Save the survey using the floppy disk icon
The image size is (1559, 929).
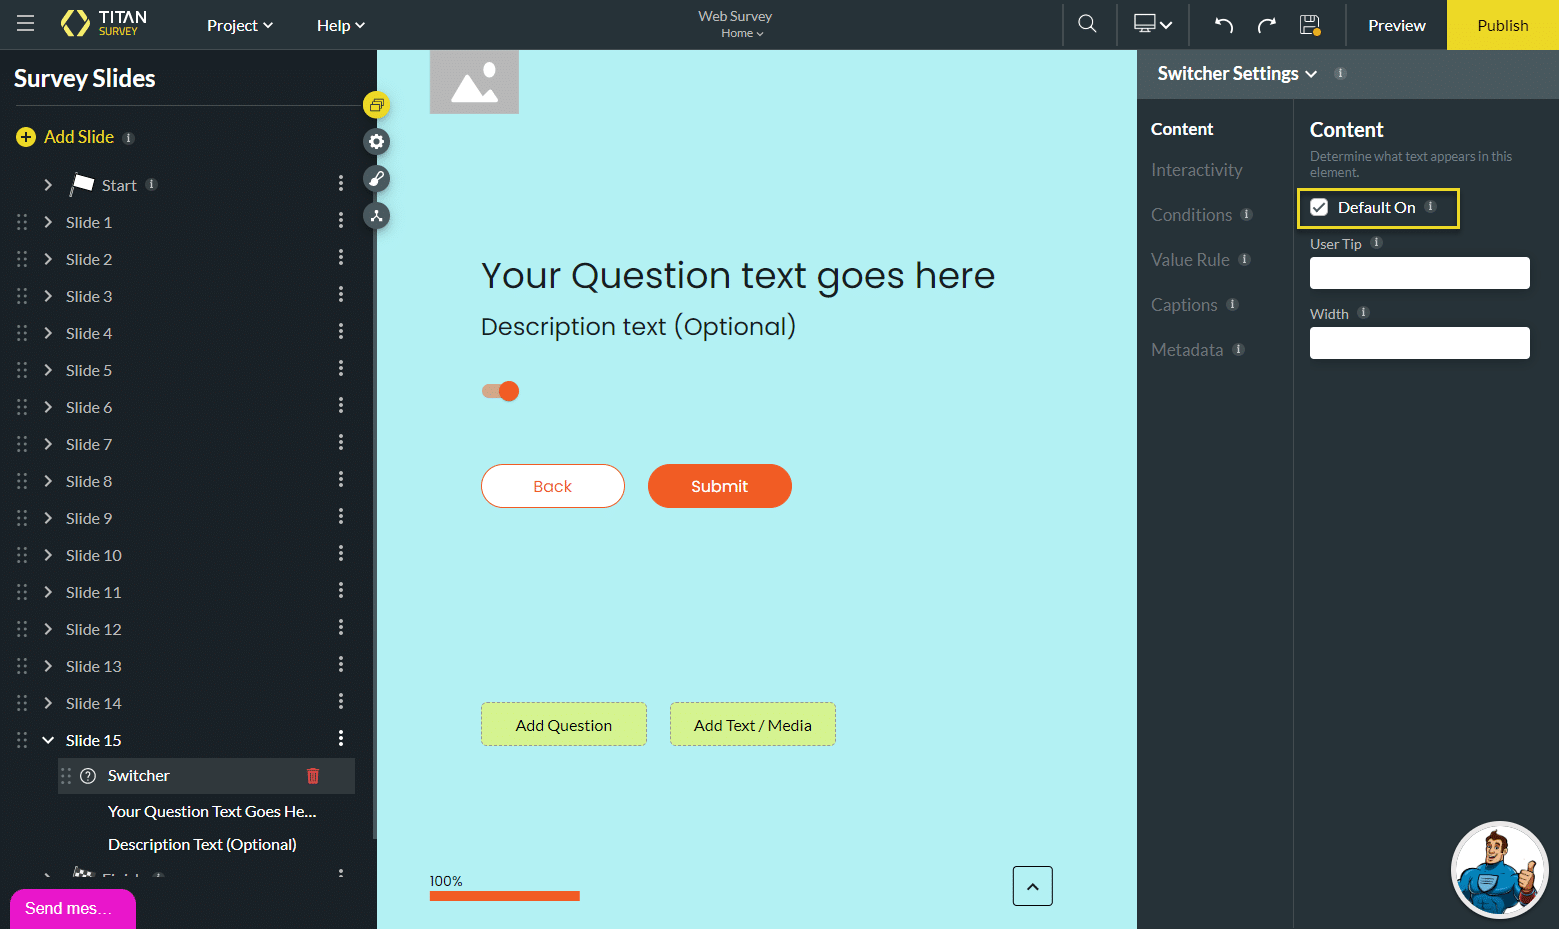1309,24
